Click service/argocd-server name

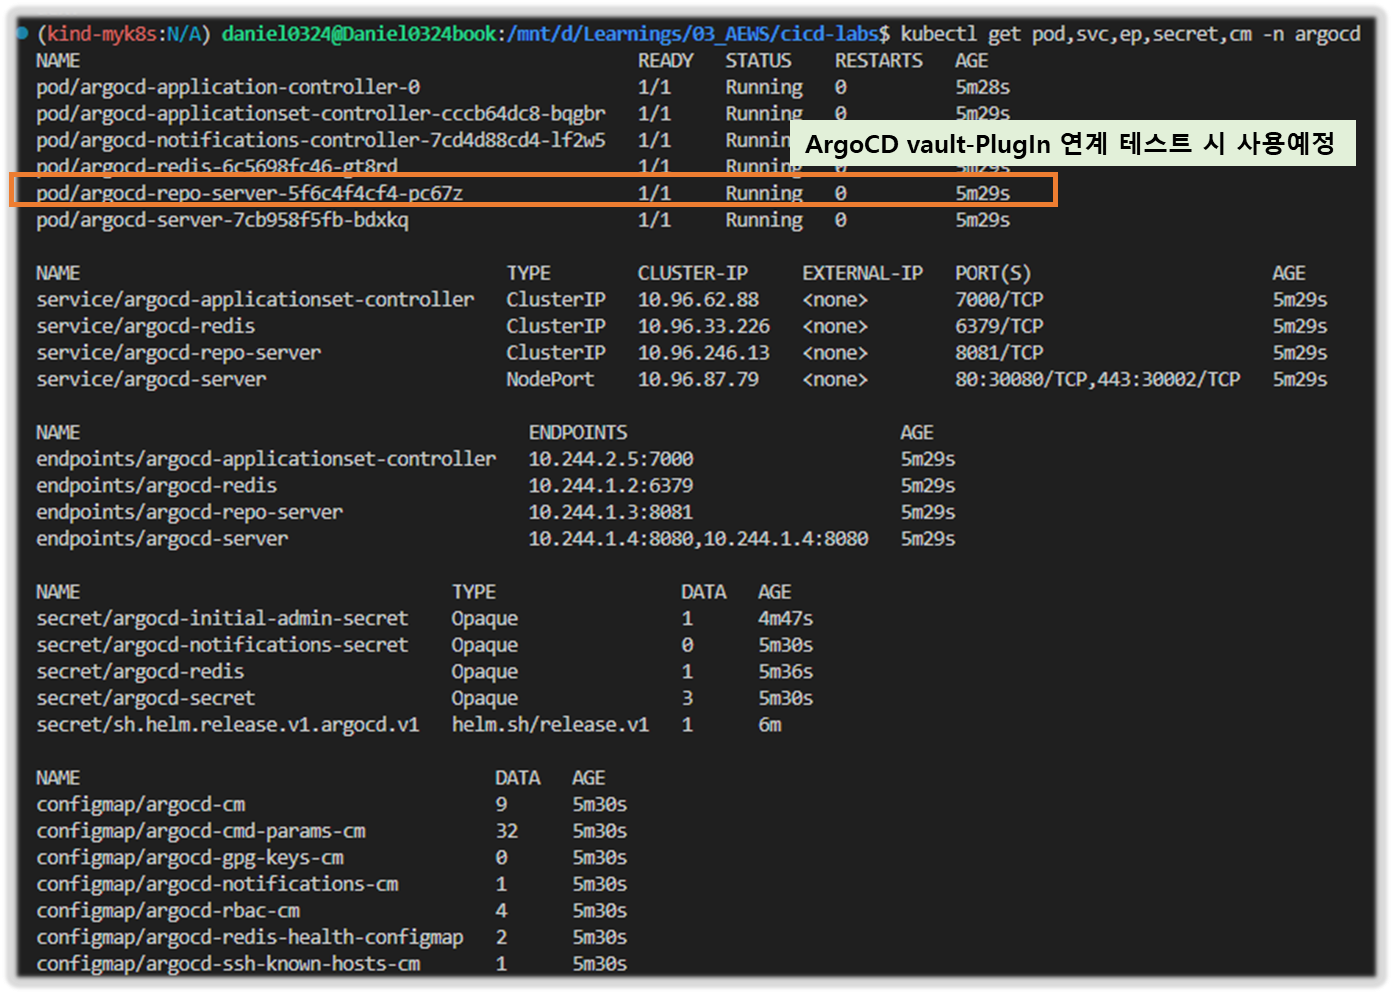151,379
